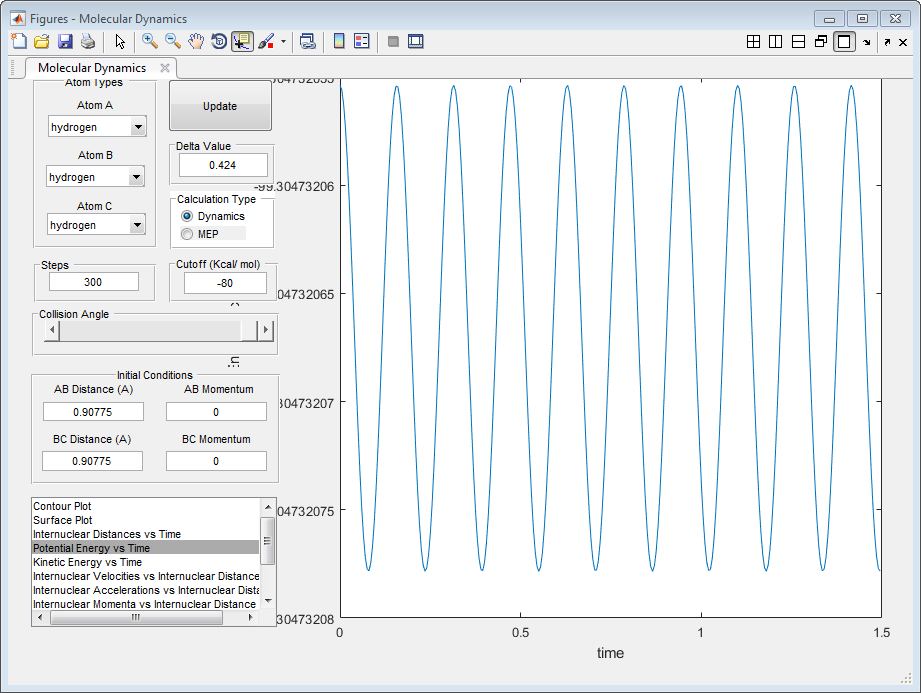Activate the Rotate 3D tool

[x=219, y=41]
